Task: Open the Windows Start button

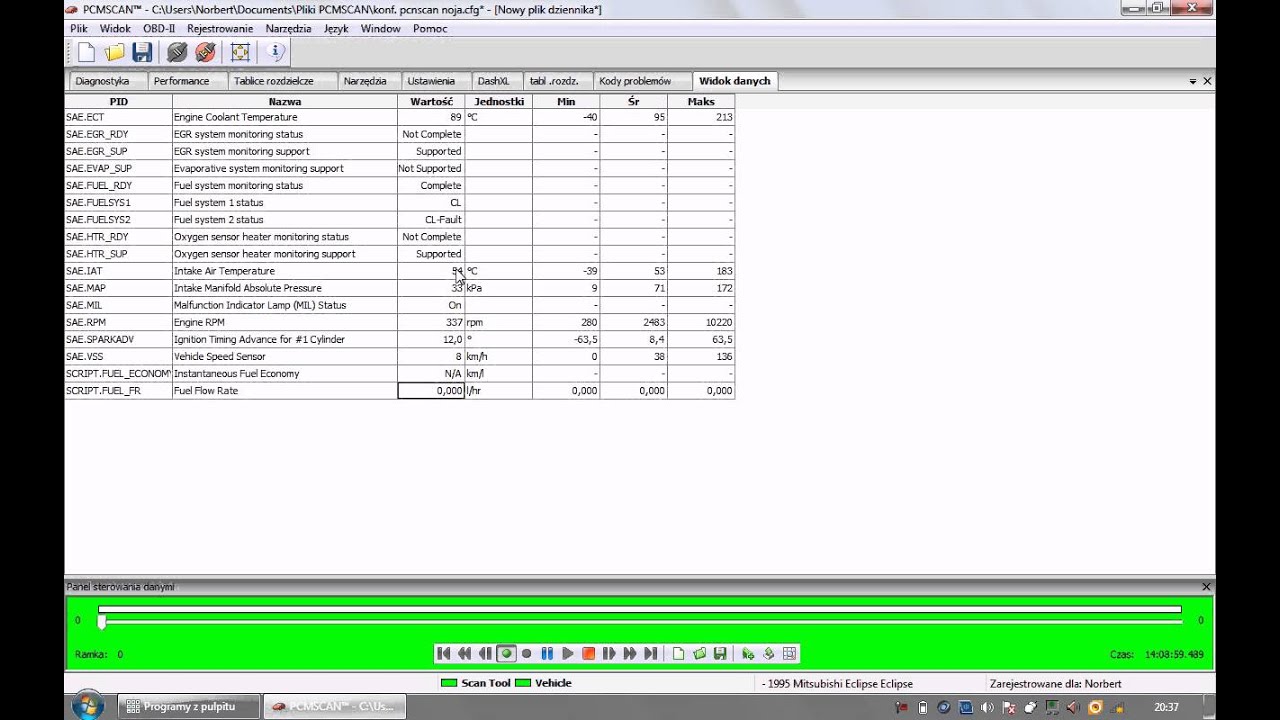Action: pos(88,706)
